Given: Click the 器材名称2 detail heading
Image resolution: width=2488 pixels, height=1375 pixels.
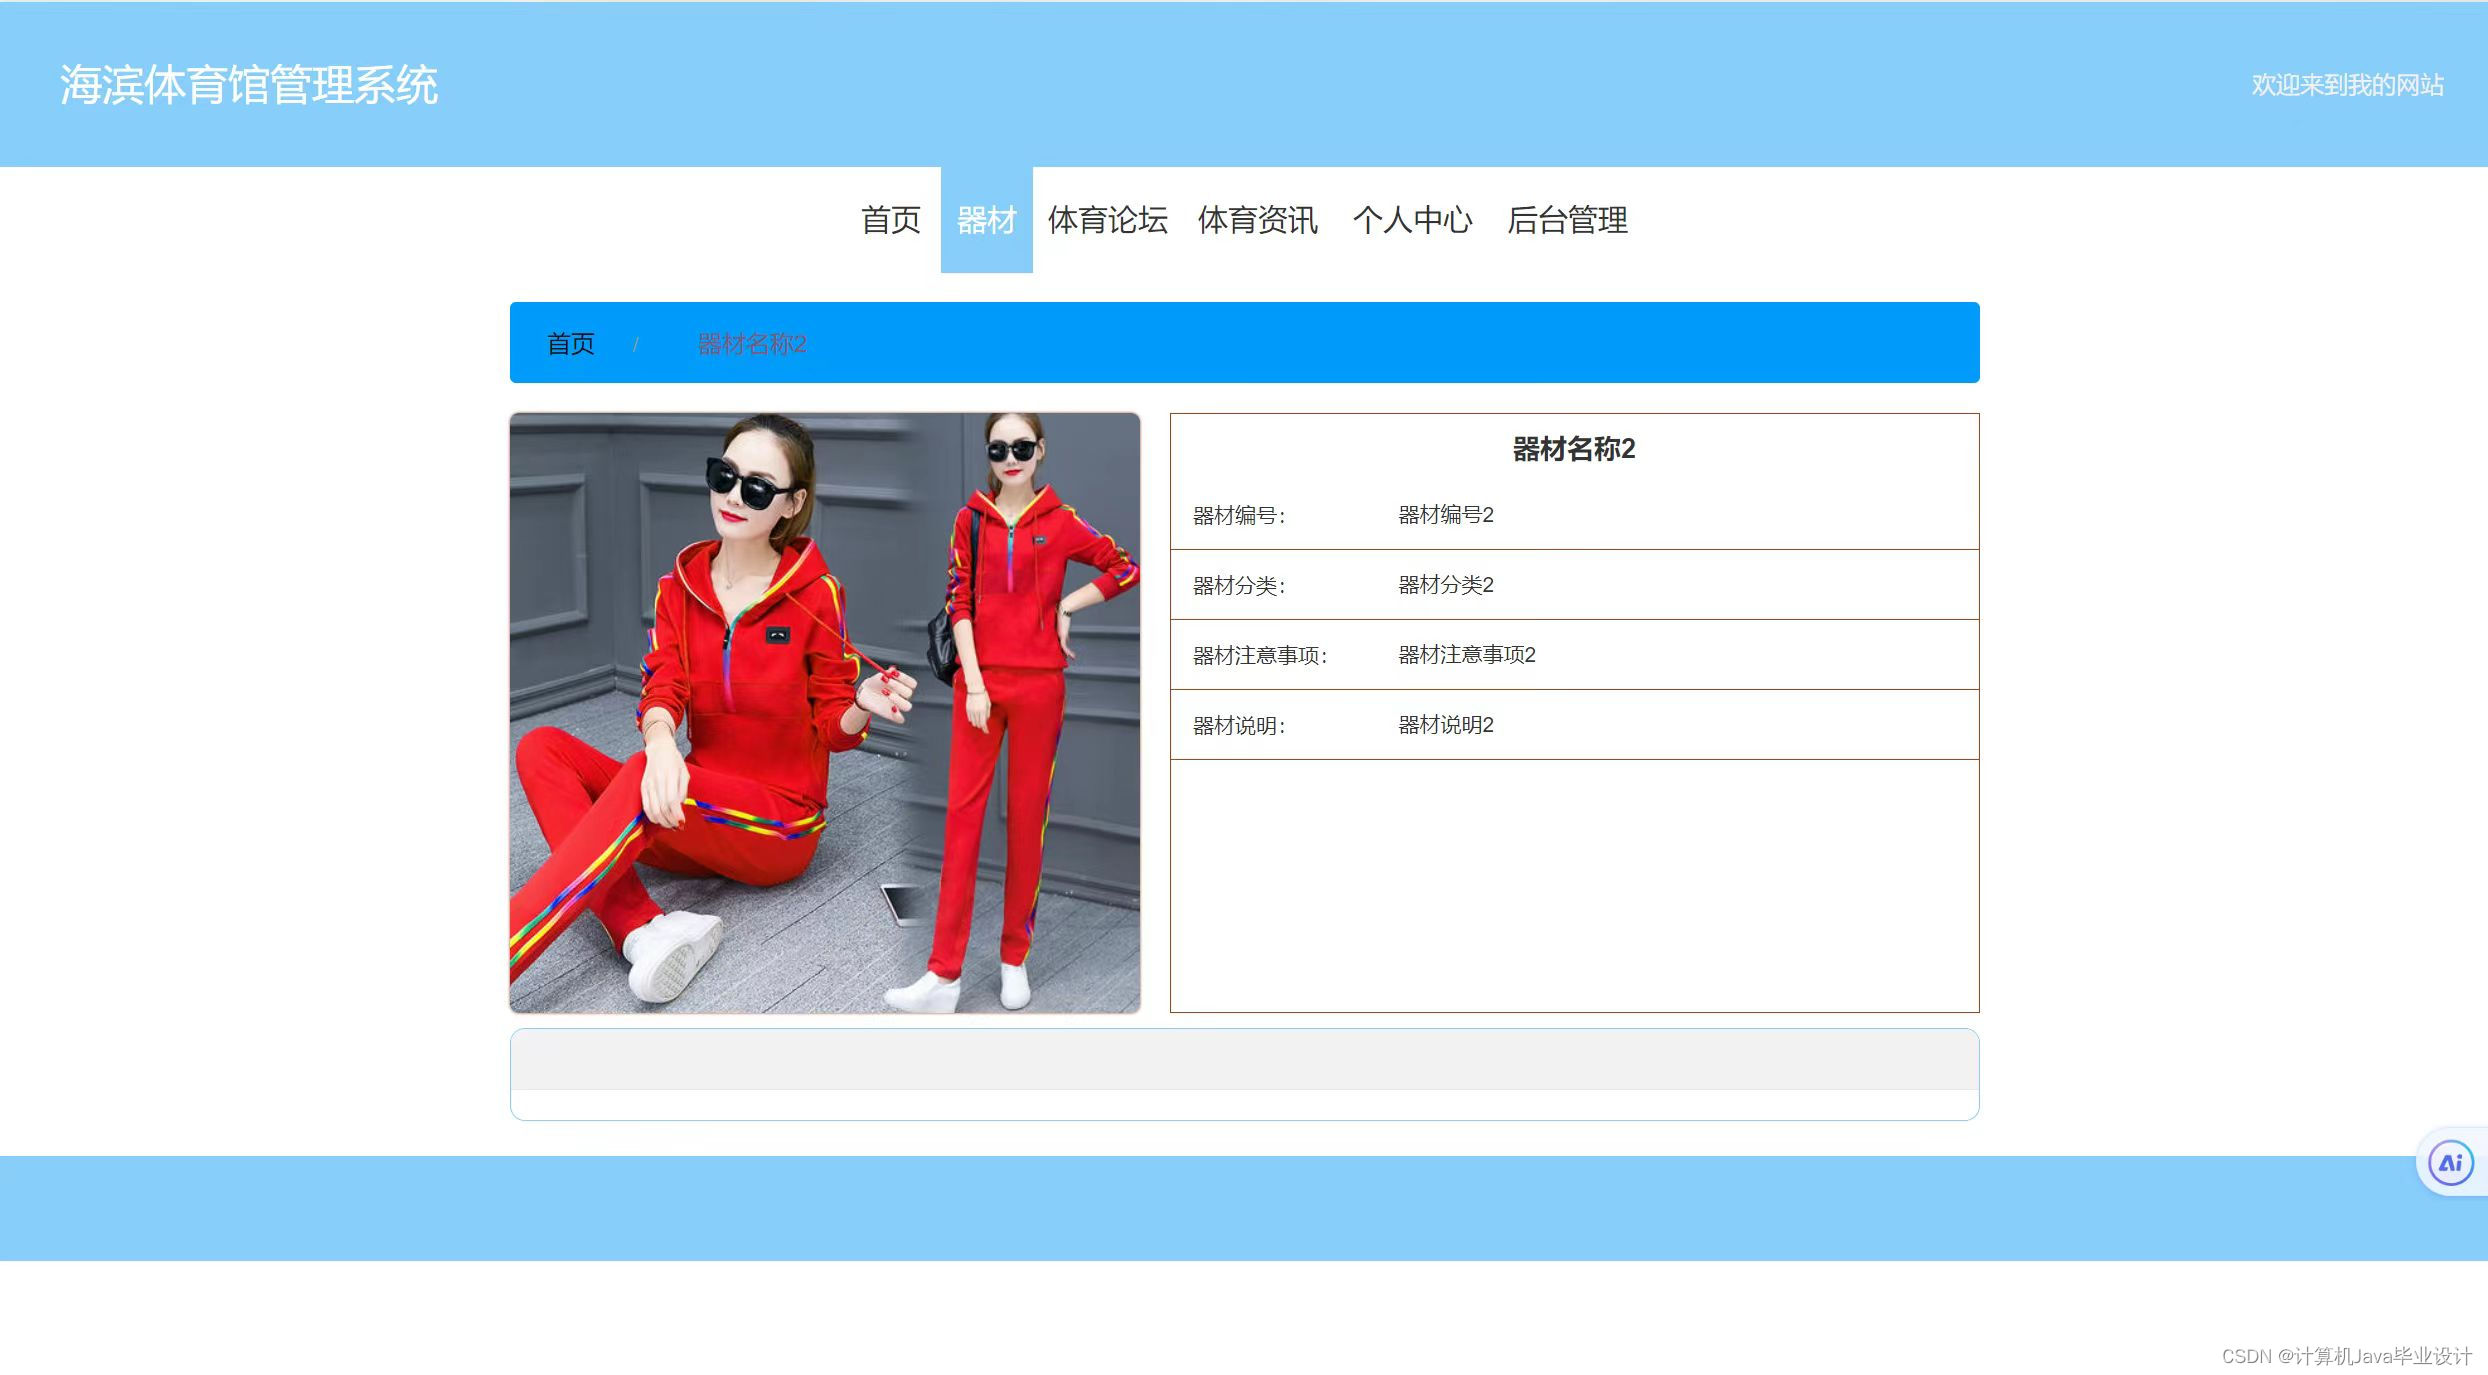Looking at the screenshot, I should tap(1573, 449).
